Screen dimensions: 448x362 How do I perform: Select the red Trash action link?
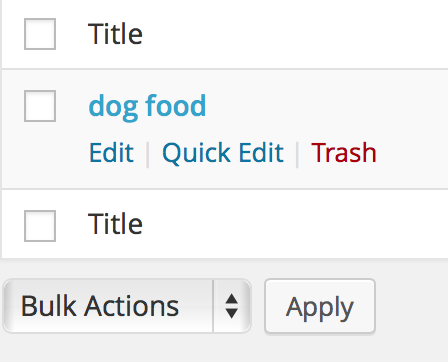344,153
